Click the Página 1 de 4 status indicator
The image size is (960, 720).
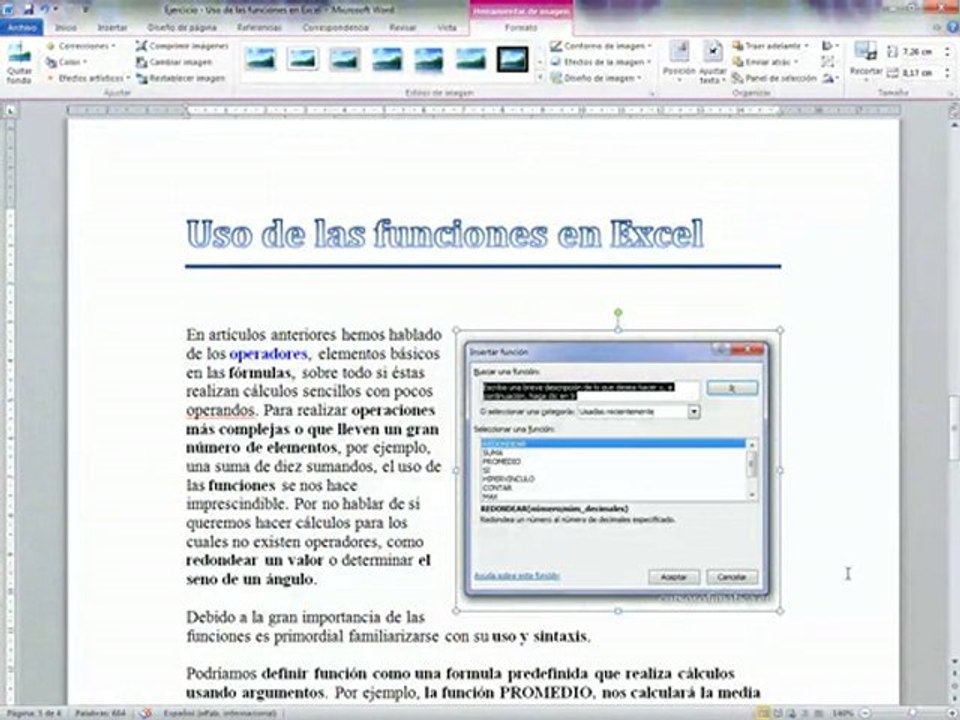coord(34,713)
